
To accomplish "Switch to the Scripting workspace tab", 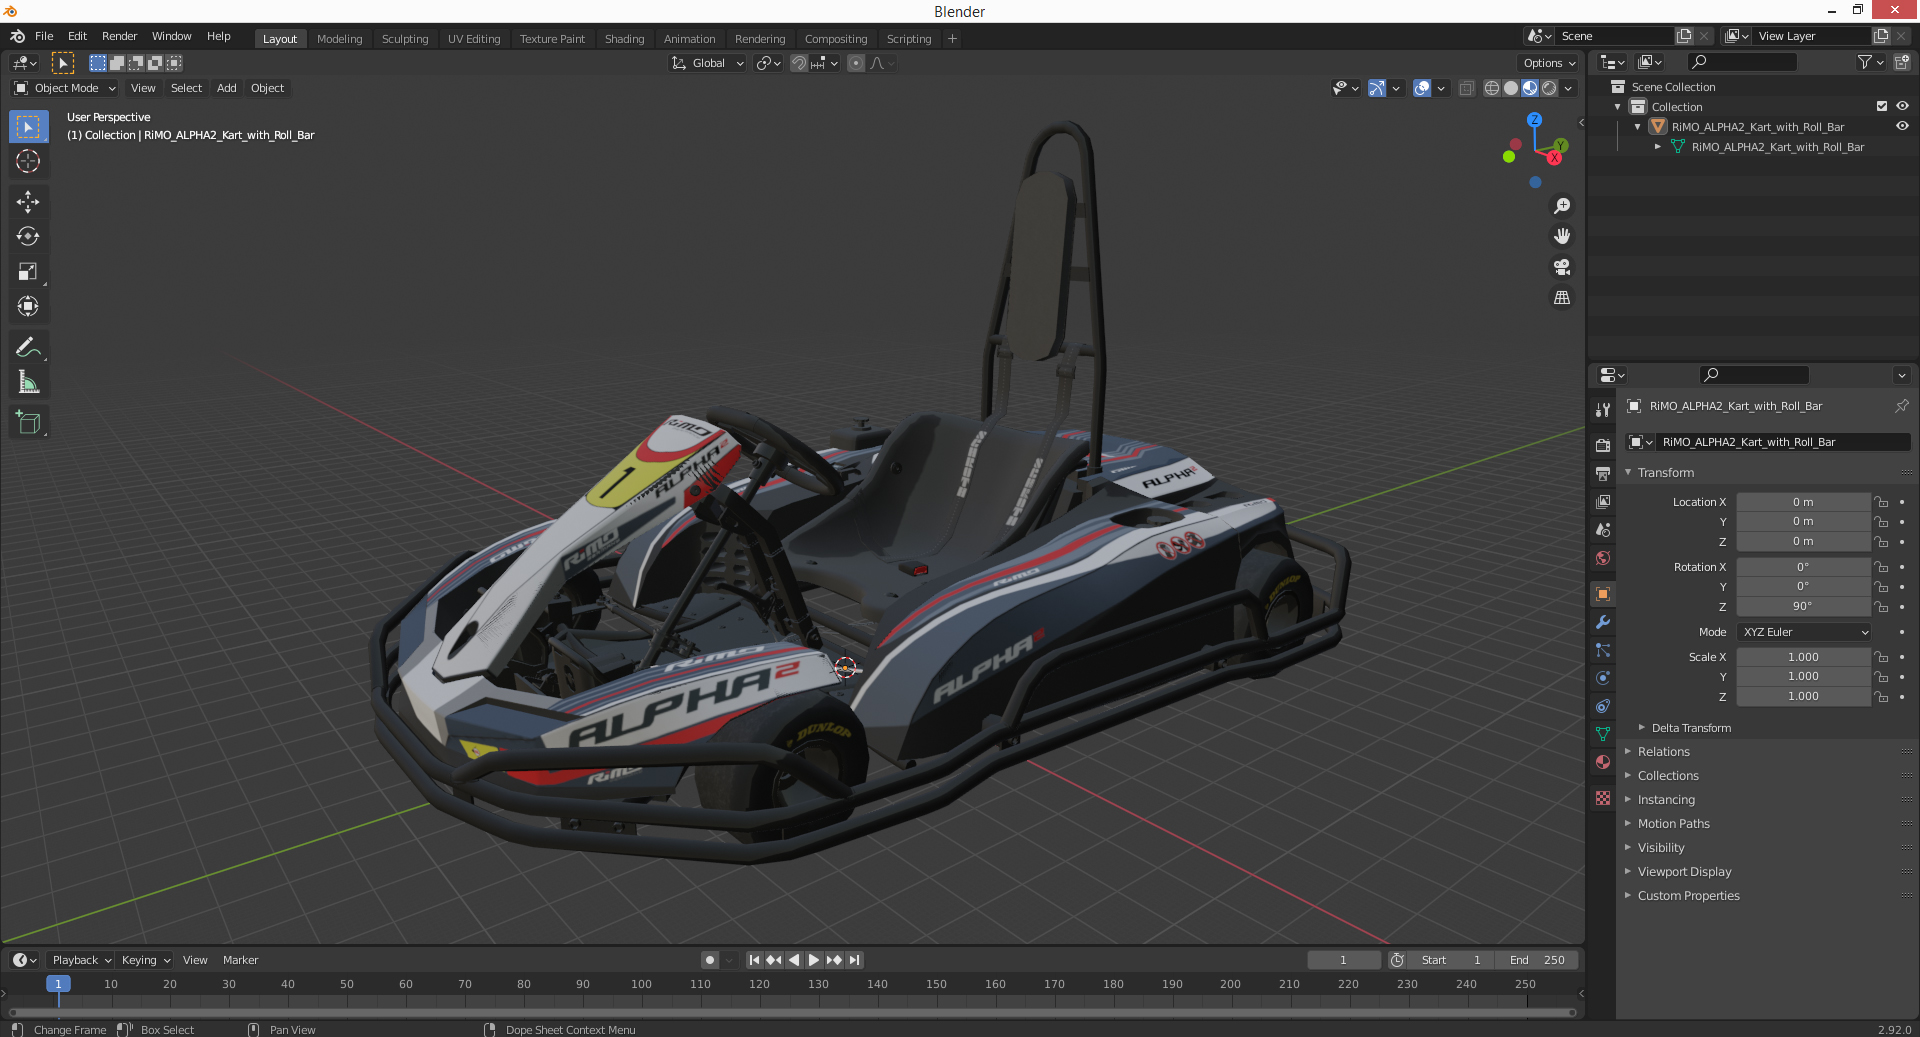I will (x=909, y=38).
